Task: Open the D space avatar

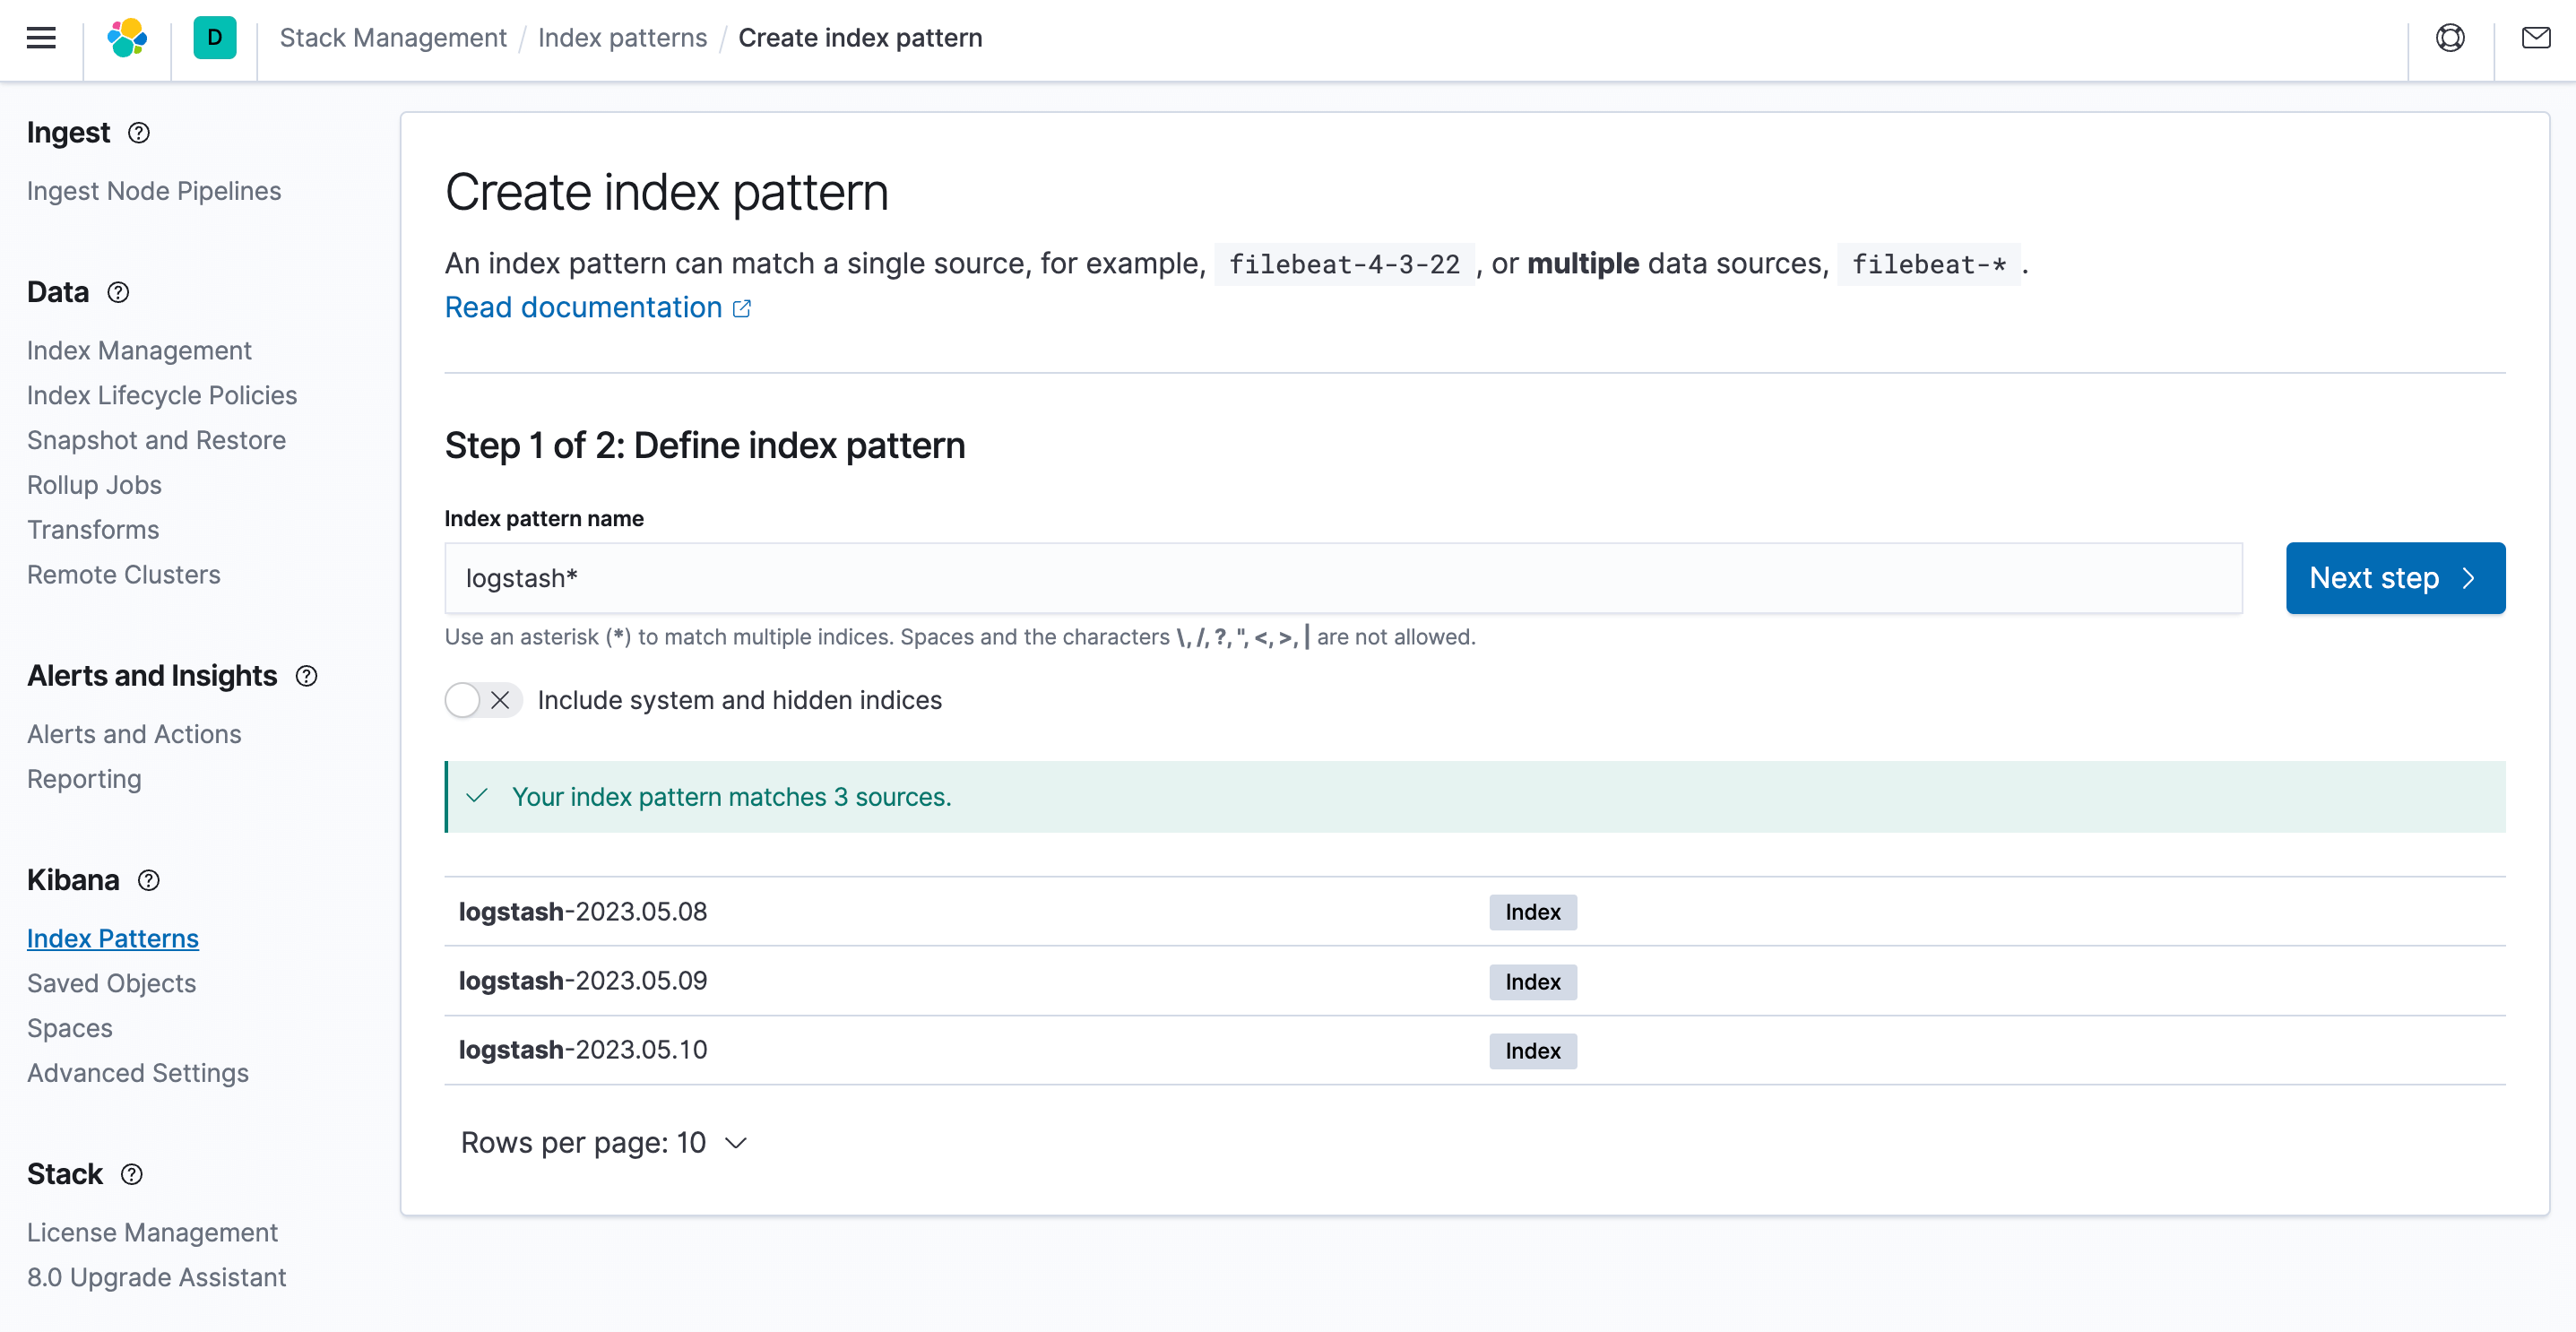Action: pos(214,38)
